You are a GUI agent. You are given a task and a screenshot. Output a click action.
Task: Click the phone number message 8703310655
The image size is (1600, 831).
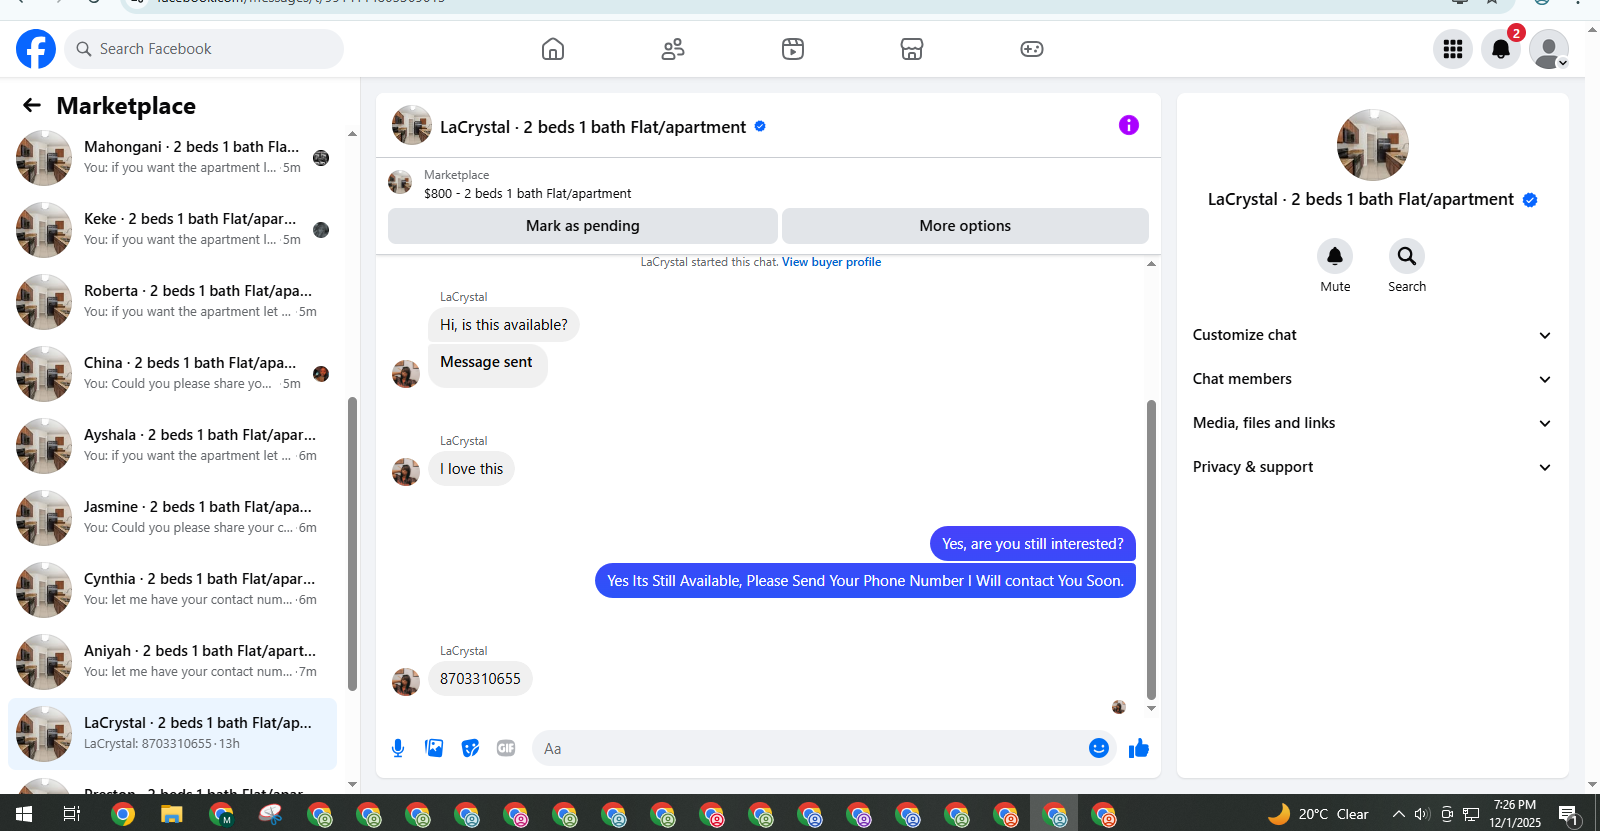coord(480,679)
